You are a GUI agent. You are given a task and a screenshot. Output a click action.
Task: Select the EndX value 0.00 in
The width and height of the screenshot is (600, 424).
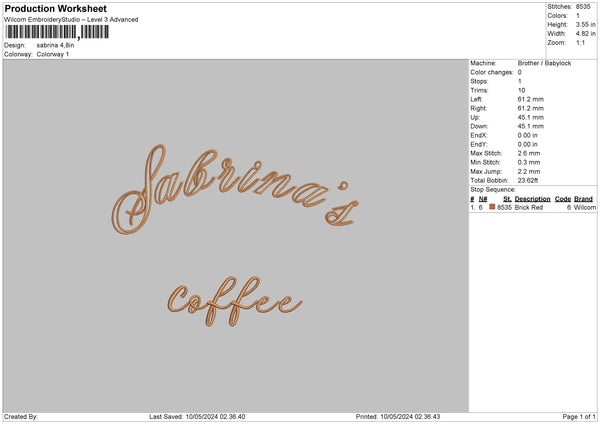(527, 135)
